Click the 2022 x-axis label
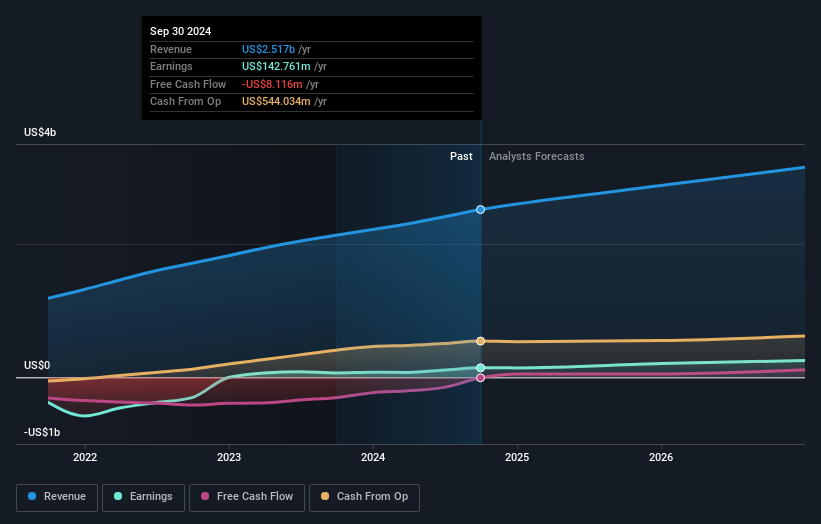 (85, 458)
